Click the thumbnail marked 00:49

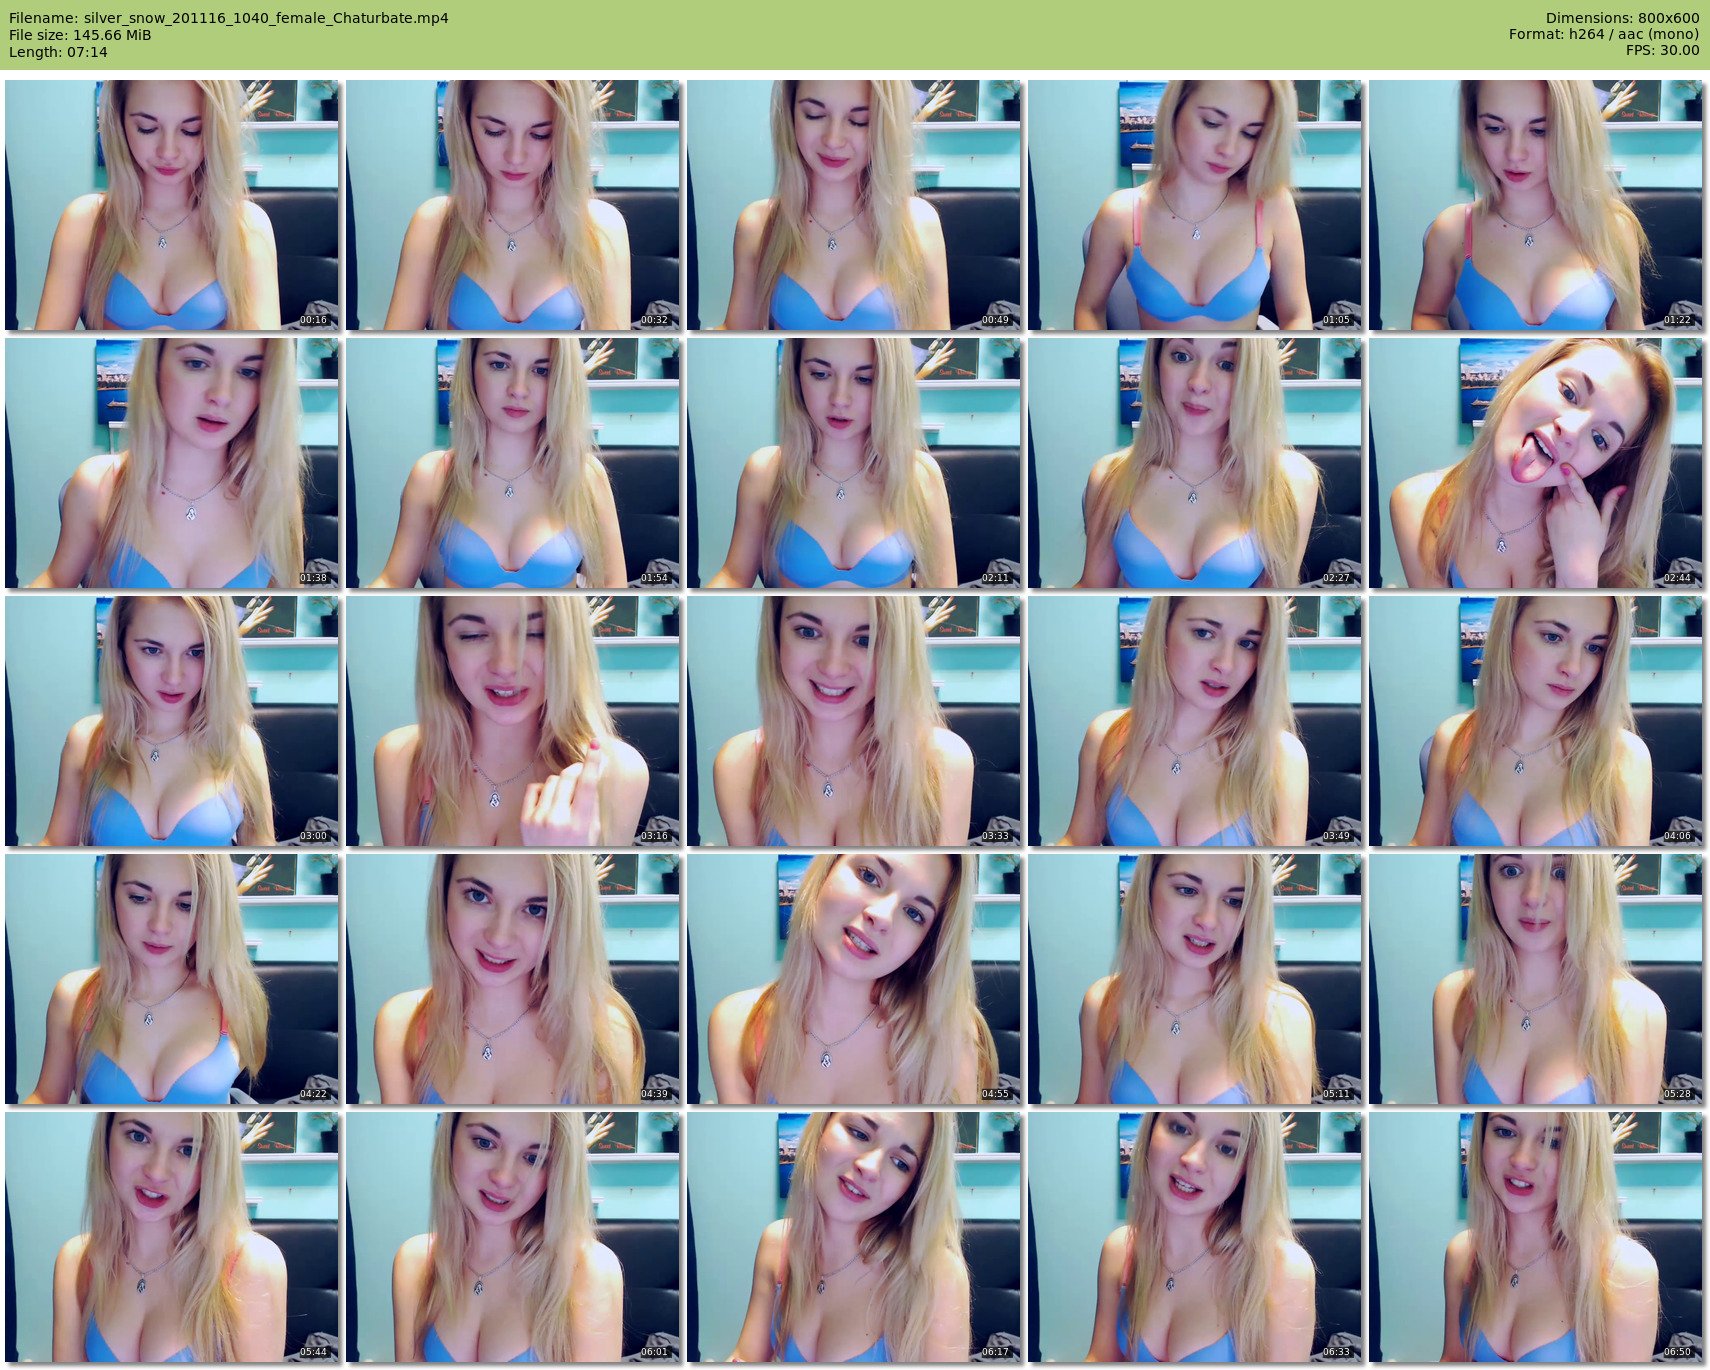tap(854, 205)
